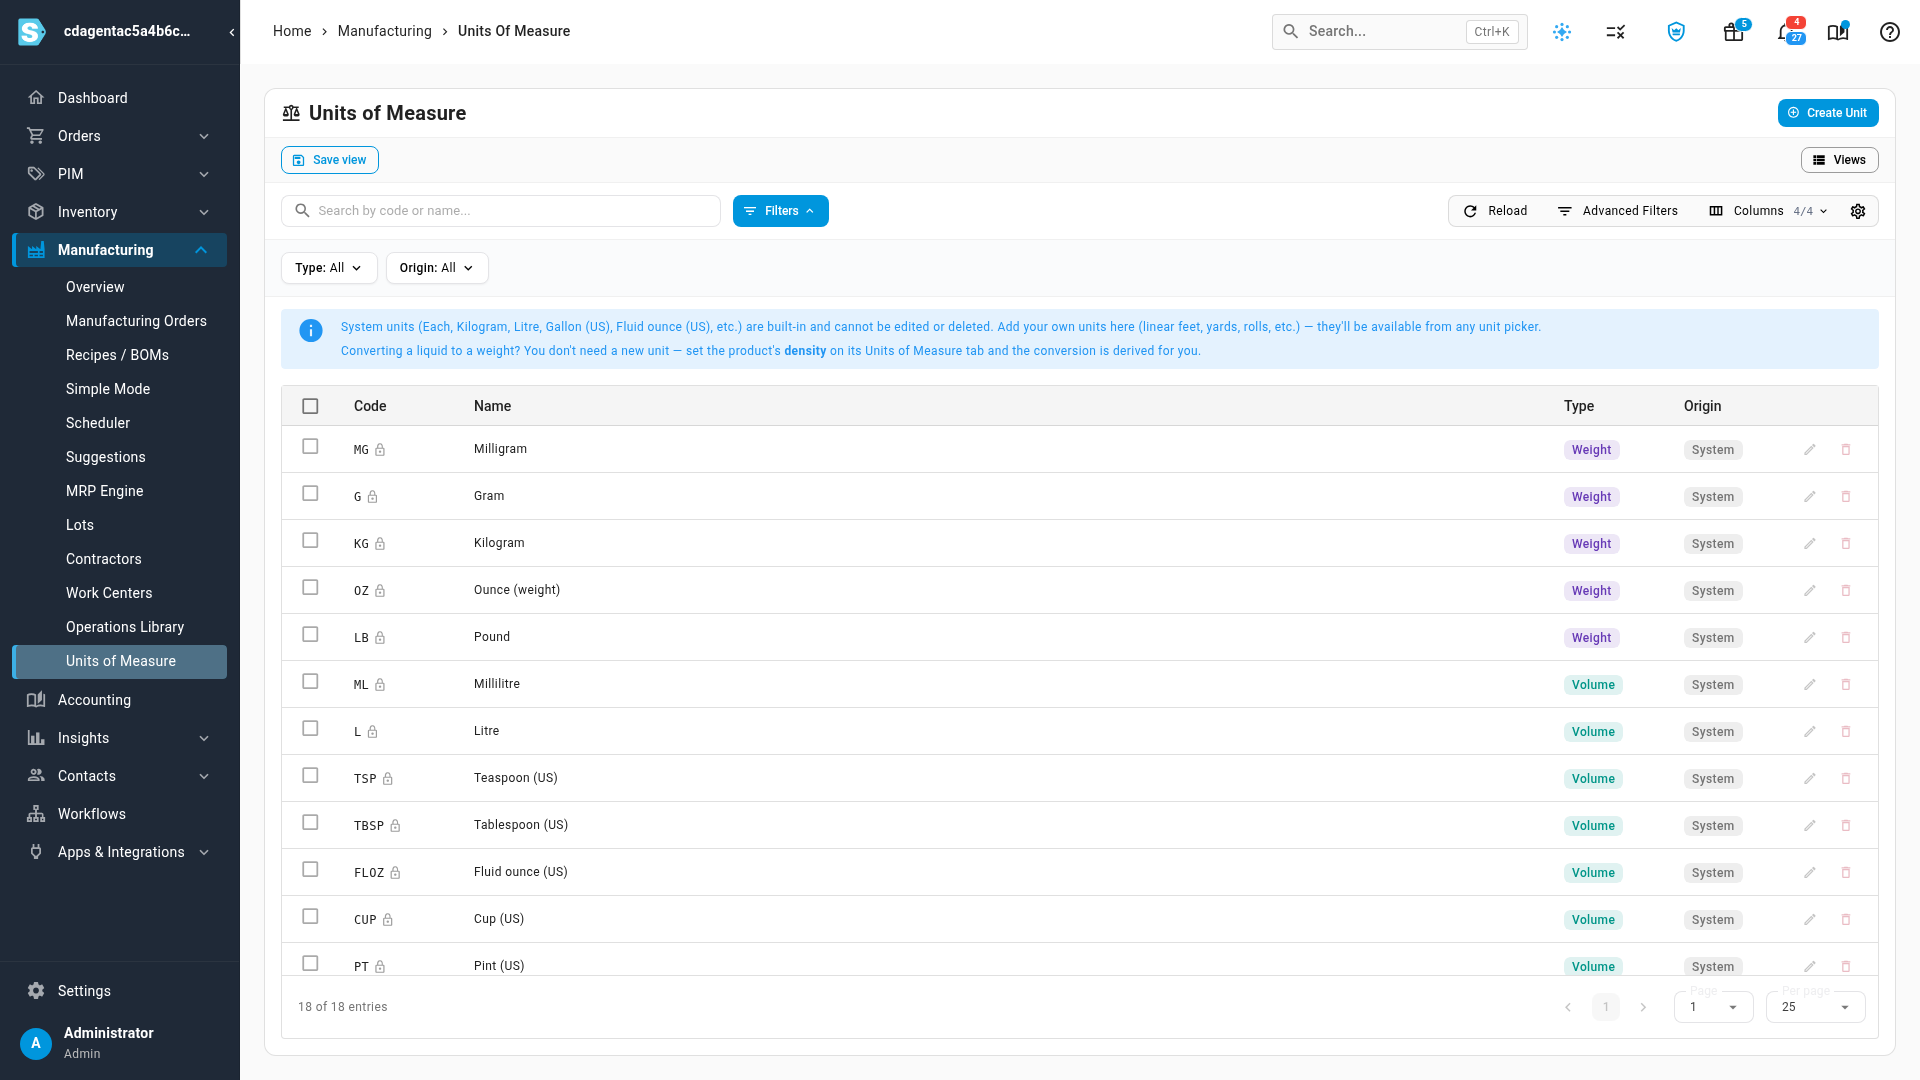Go to MRP Engine in sidebar
This screenshot has height=1080, width=1920.
click(x=104, y=491)
